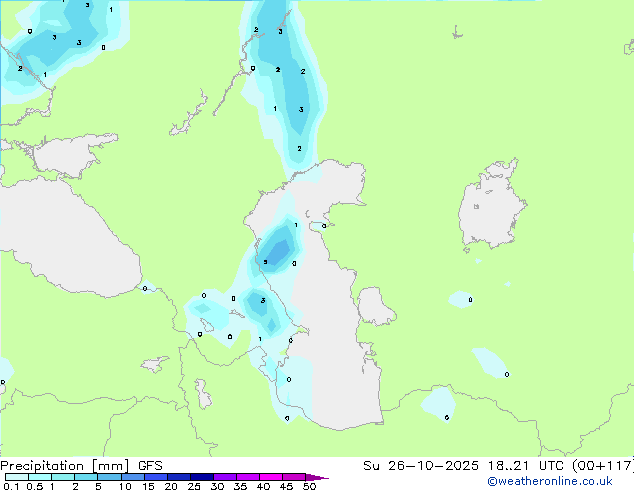Pick the 0.1–0.5 mm lightest legend swatch
This screenshot has height=490, width=634.
tap(17, 477)
